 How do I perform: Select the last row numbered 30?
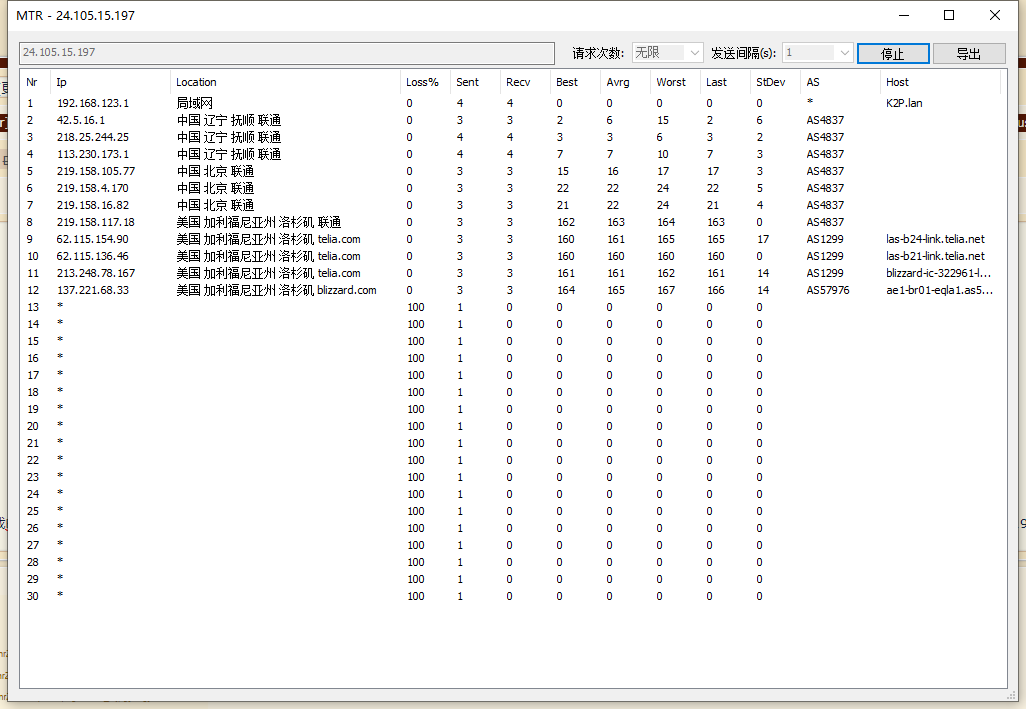click(x=33, y=596)
